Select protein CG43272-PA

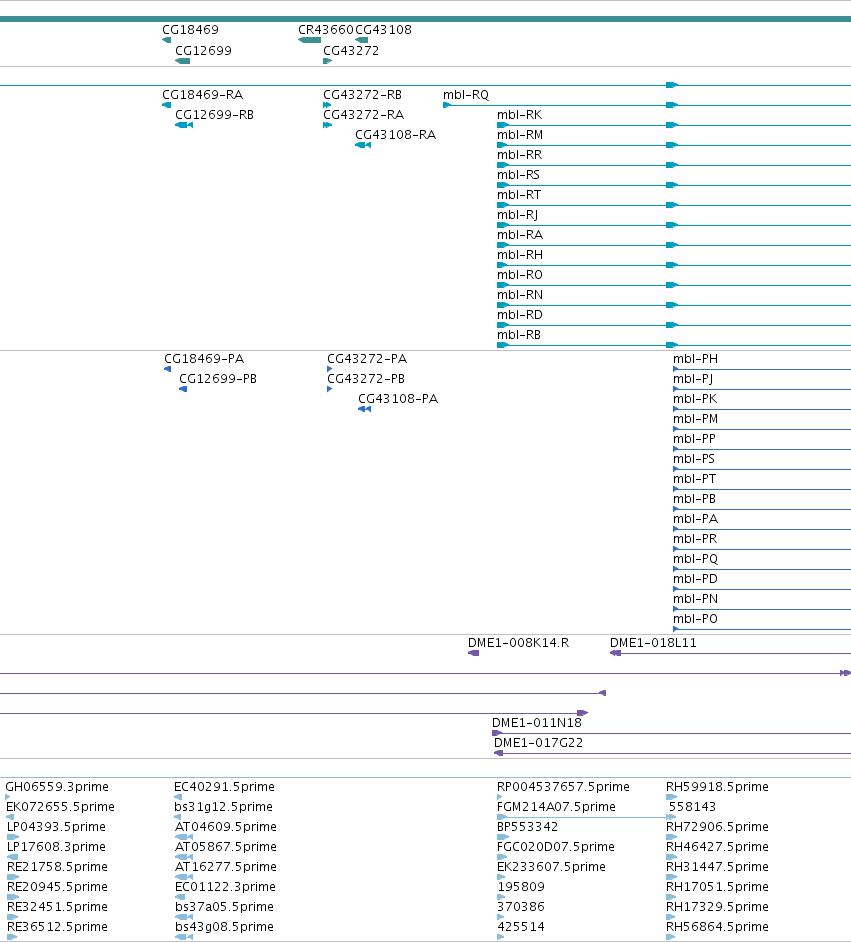[367, 359]
